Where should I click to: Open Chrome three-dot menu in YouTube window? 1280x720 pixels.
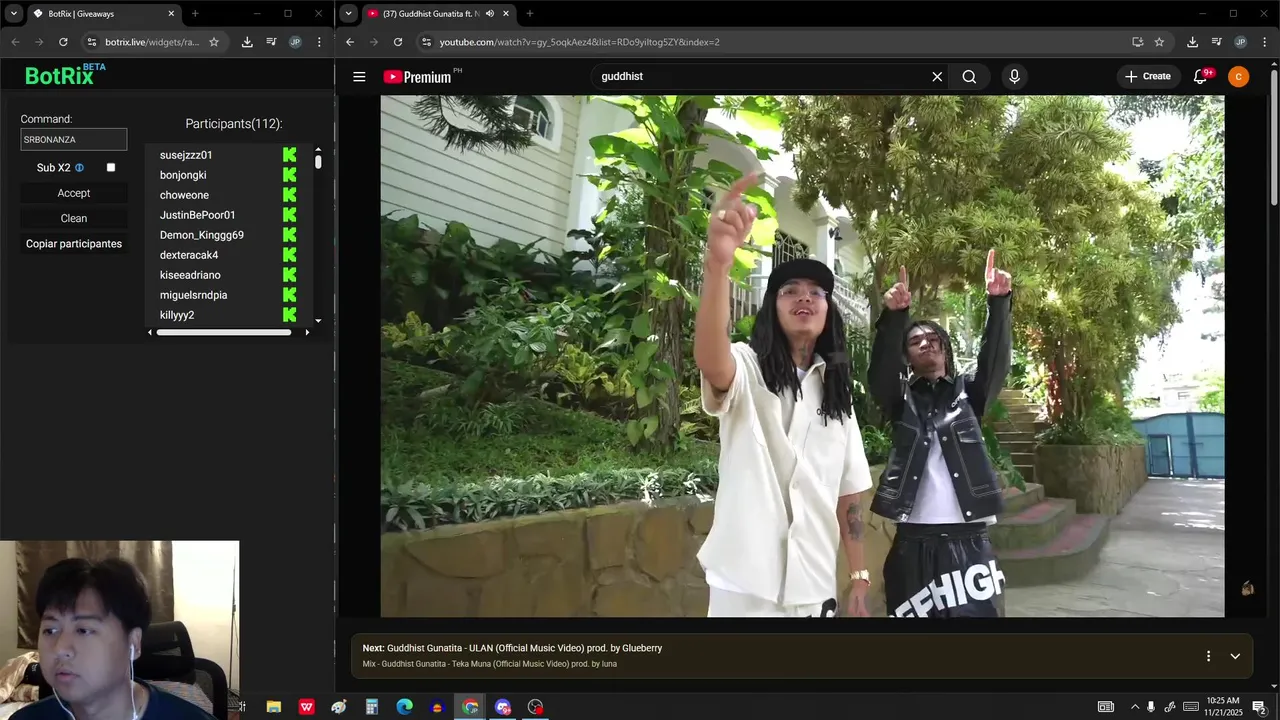point(1264,42)
